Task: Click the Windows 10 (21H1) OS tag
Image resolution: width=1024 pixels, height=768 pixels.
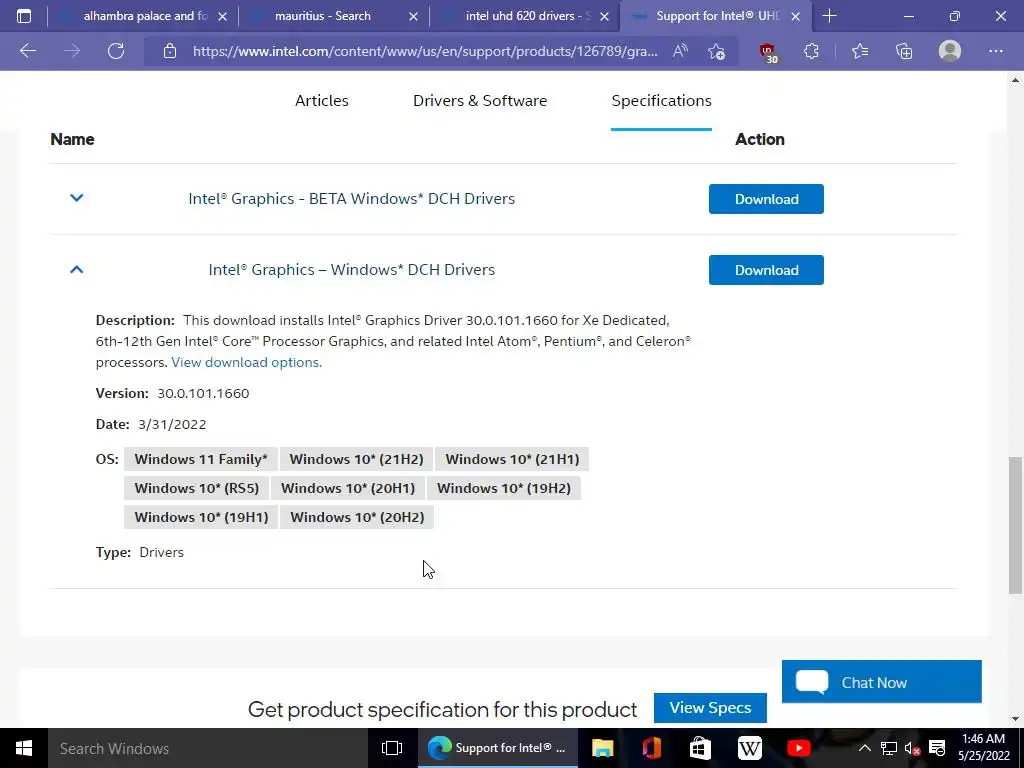Action: point(512,459)
